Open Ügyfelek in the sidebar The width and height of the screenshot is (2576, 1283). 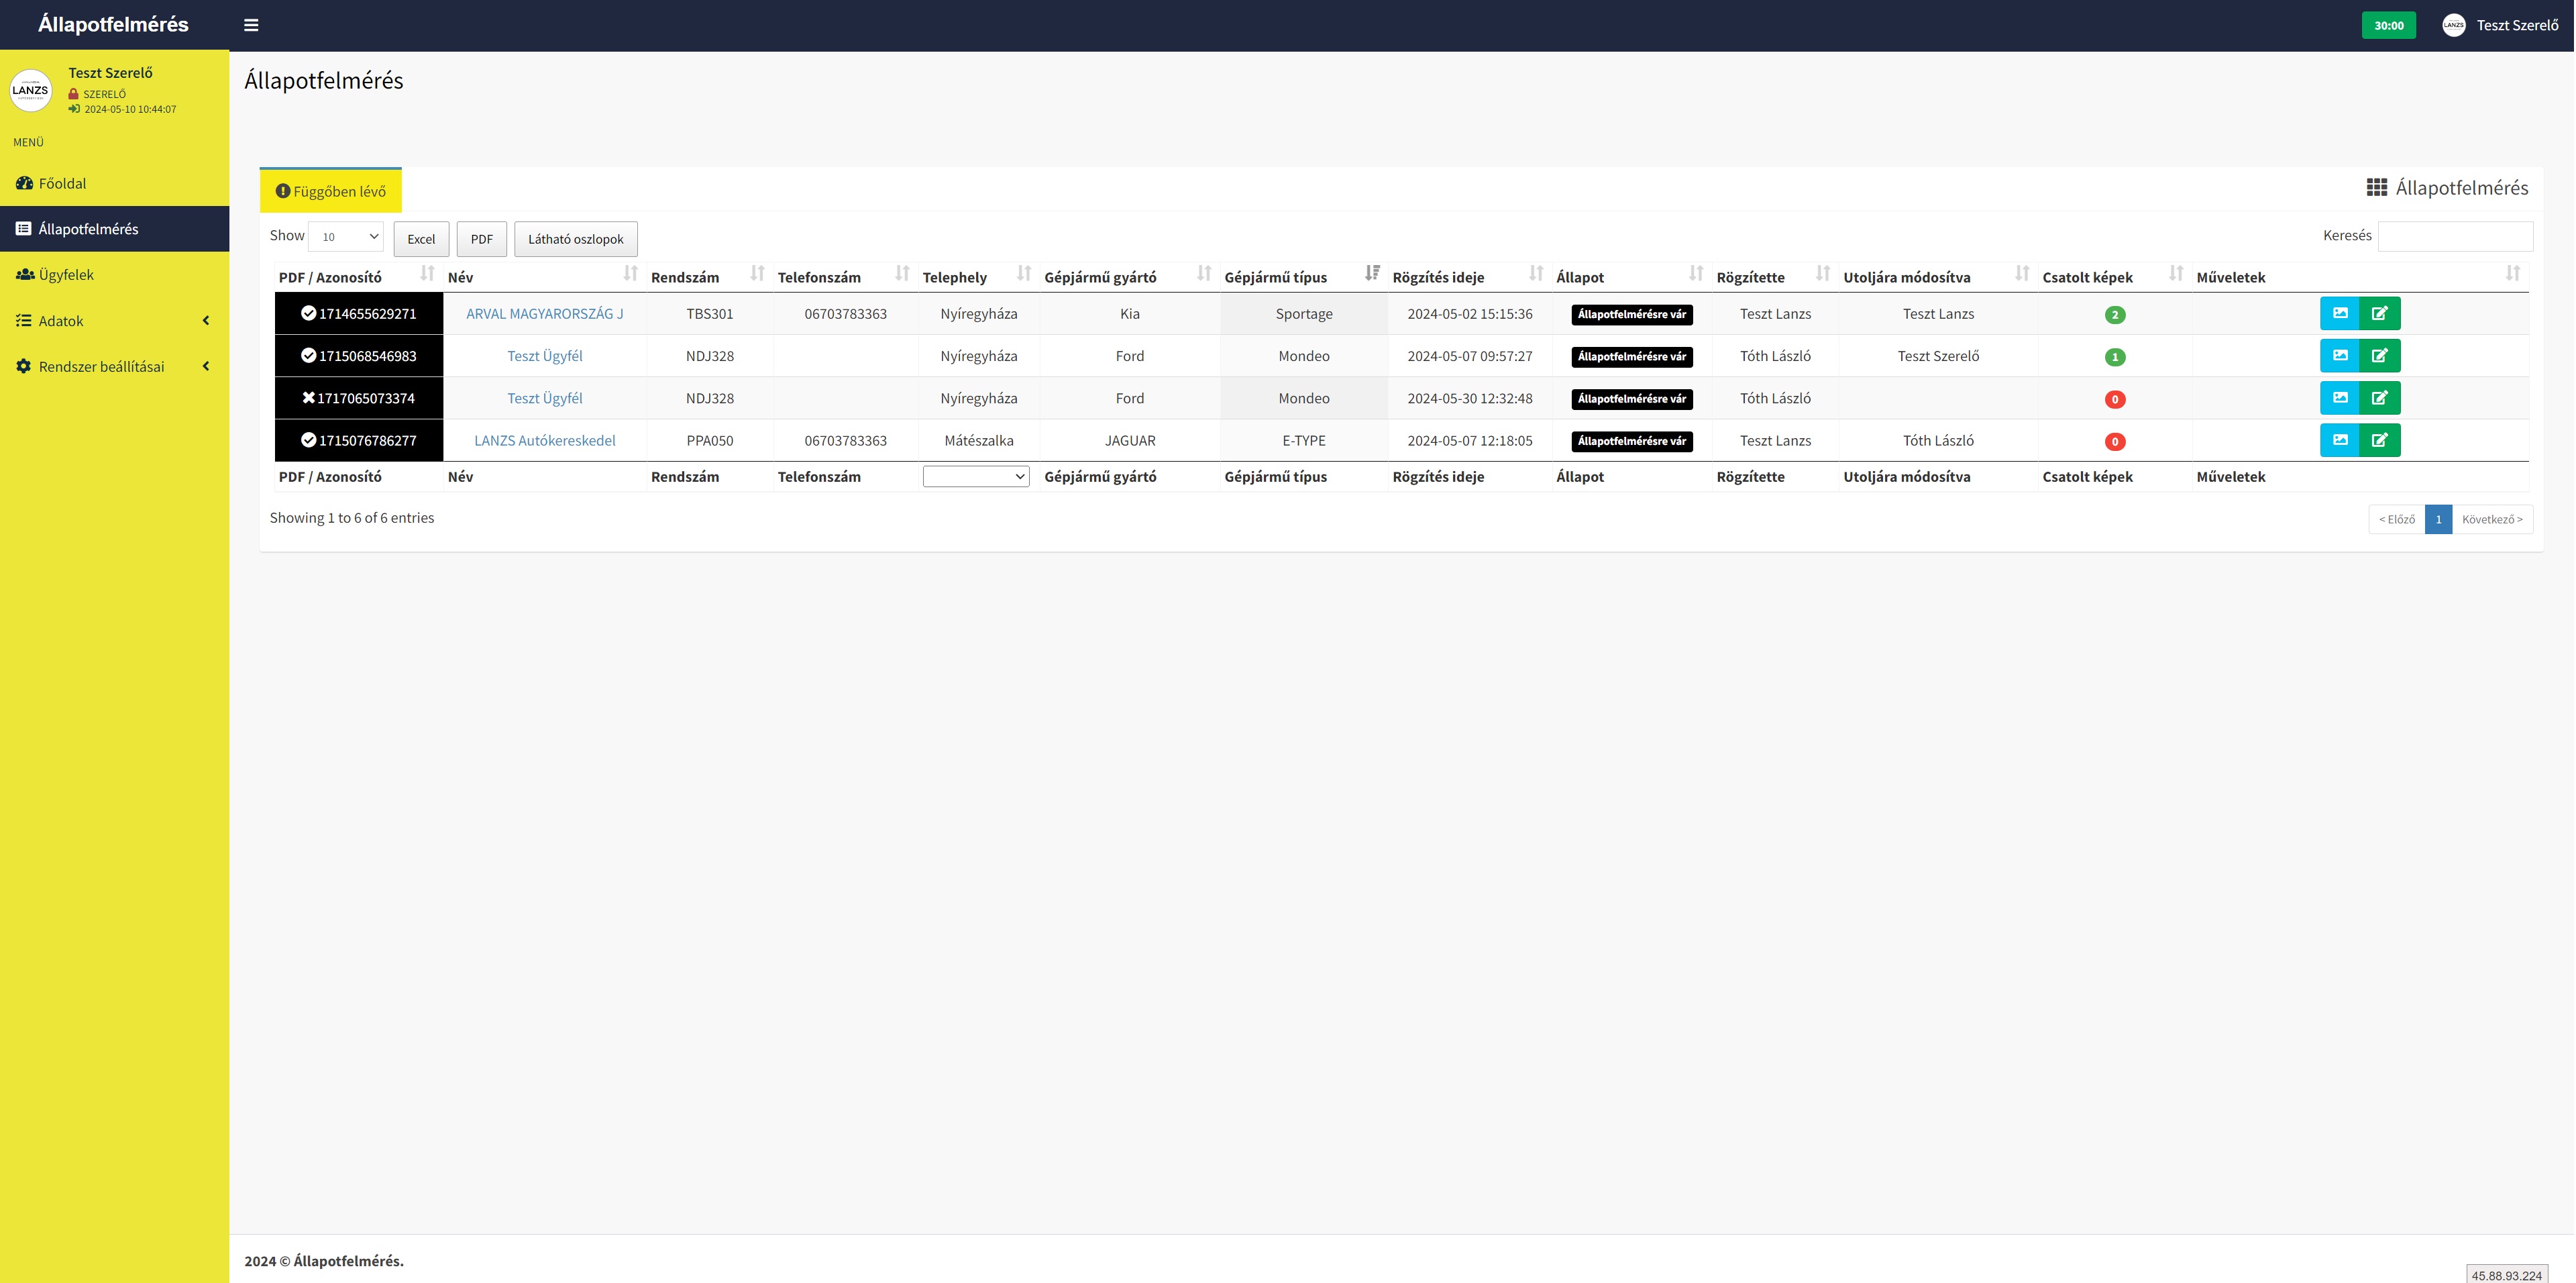pos(66,275)
